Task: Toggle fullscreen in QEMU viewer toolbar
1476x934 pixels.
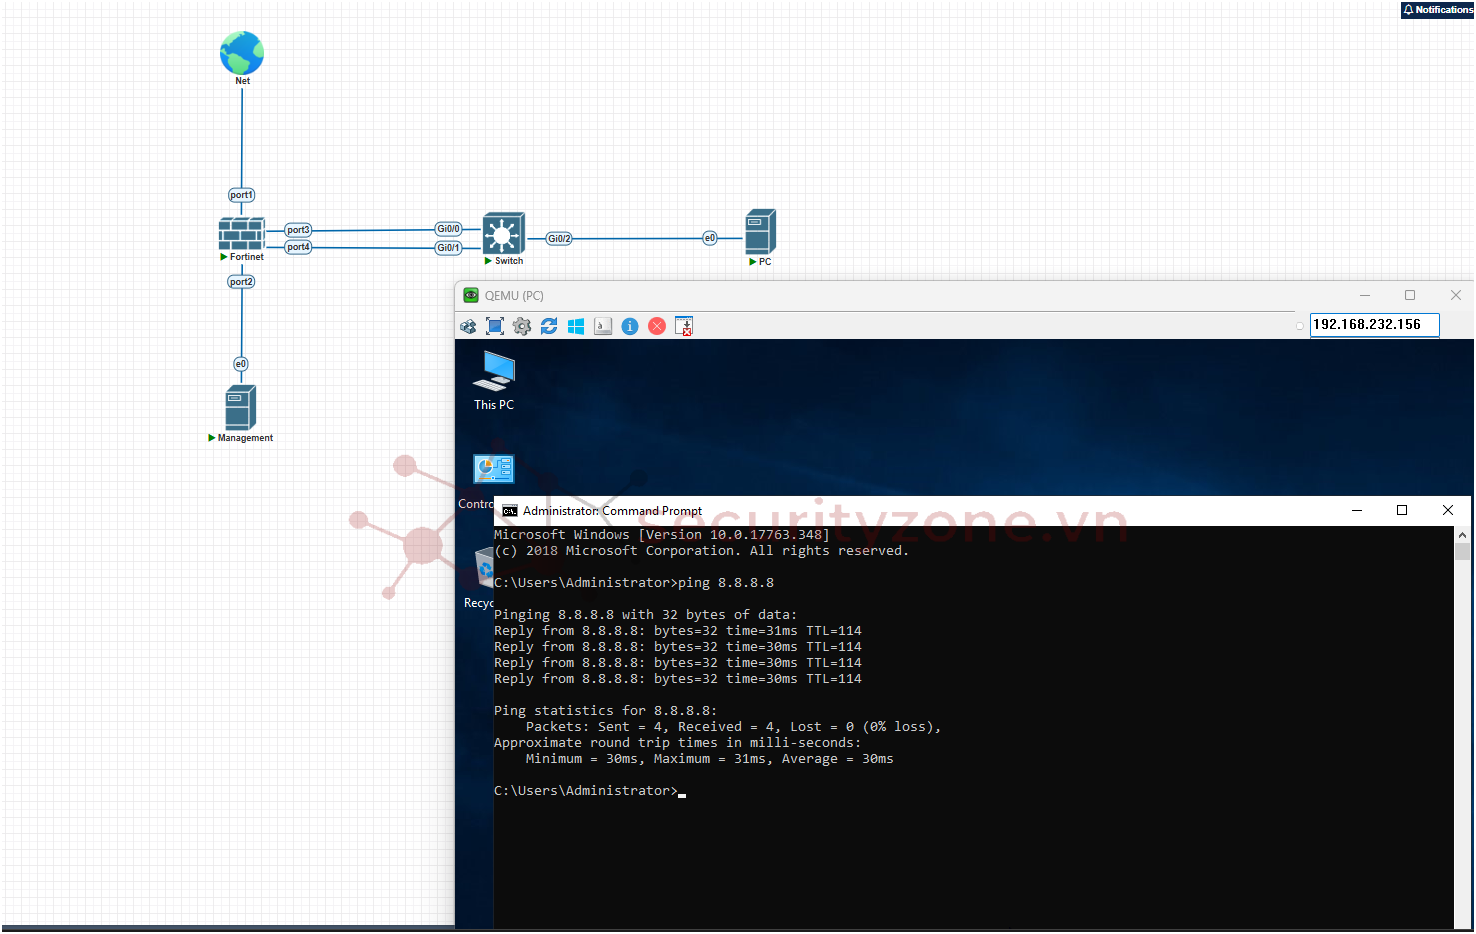Action: pos(495,326)
